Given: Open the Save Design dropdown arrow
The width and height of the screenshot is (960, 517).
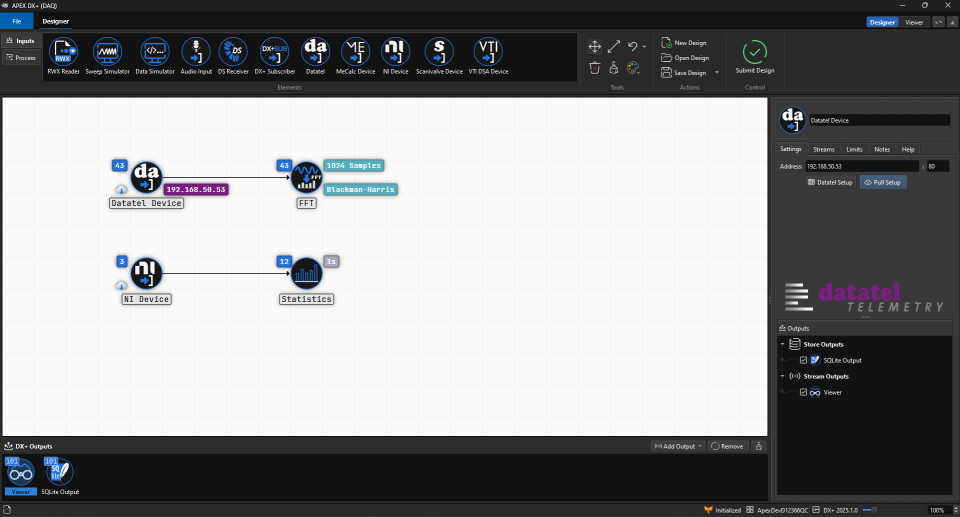Looking at the screenshot, I should click(x=717, y=73).
